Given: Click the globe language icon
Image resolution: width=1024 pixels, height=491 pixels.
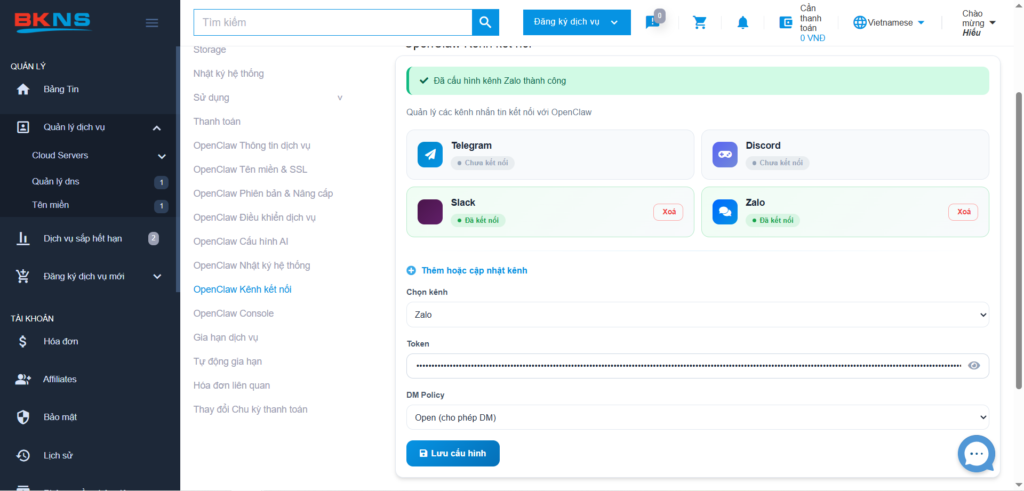Looking at the screenshot, I should pyautogui.click(x=859, y=22).
